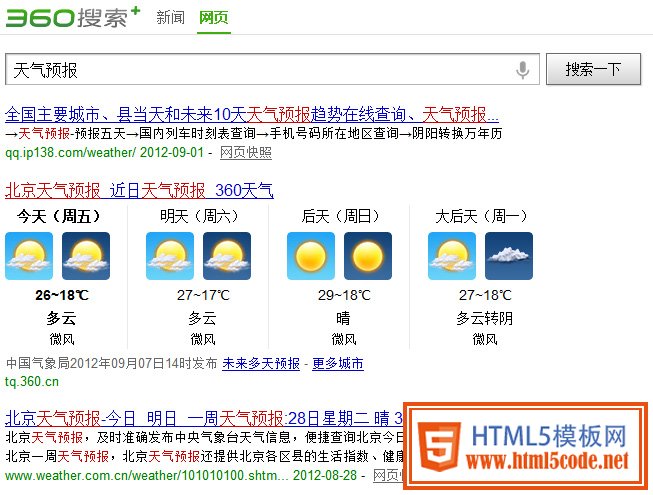
Task: Click the 大后天（周一） heading
Action: [484, 216]
